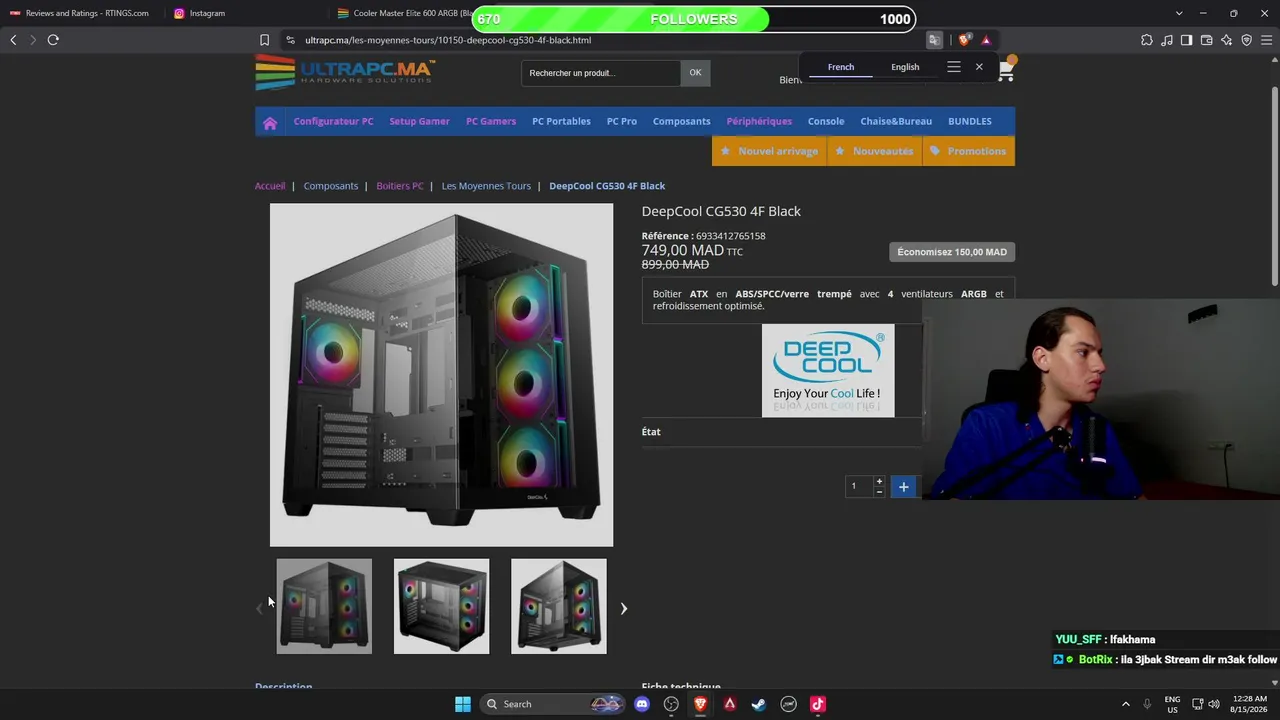Click the translate page icon in address bar

pos(934,40)
